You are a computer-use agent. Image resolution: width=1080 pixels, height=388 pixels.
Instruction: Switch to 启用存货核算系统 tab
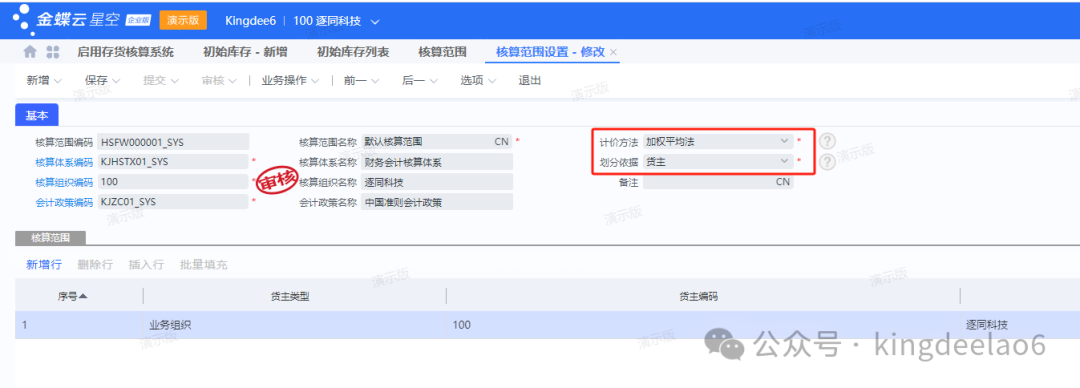click(x=125, y=52)
